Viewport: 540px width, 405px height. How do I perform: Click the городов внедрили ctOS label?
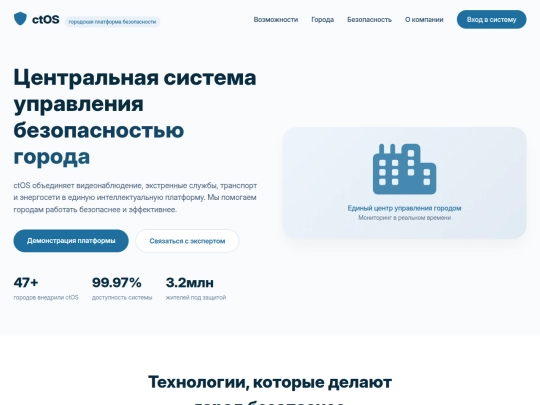[x=46, y=297]
